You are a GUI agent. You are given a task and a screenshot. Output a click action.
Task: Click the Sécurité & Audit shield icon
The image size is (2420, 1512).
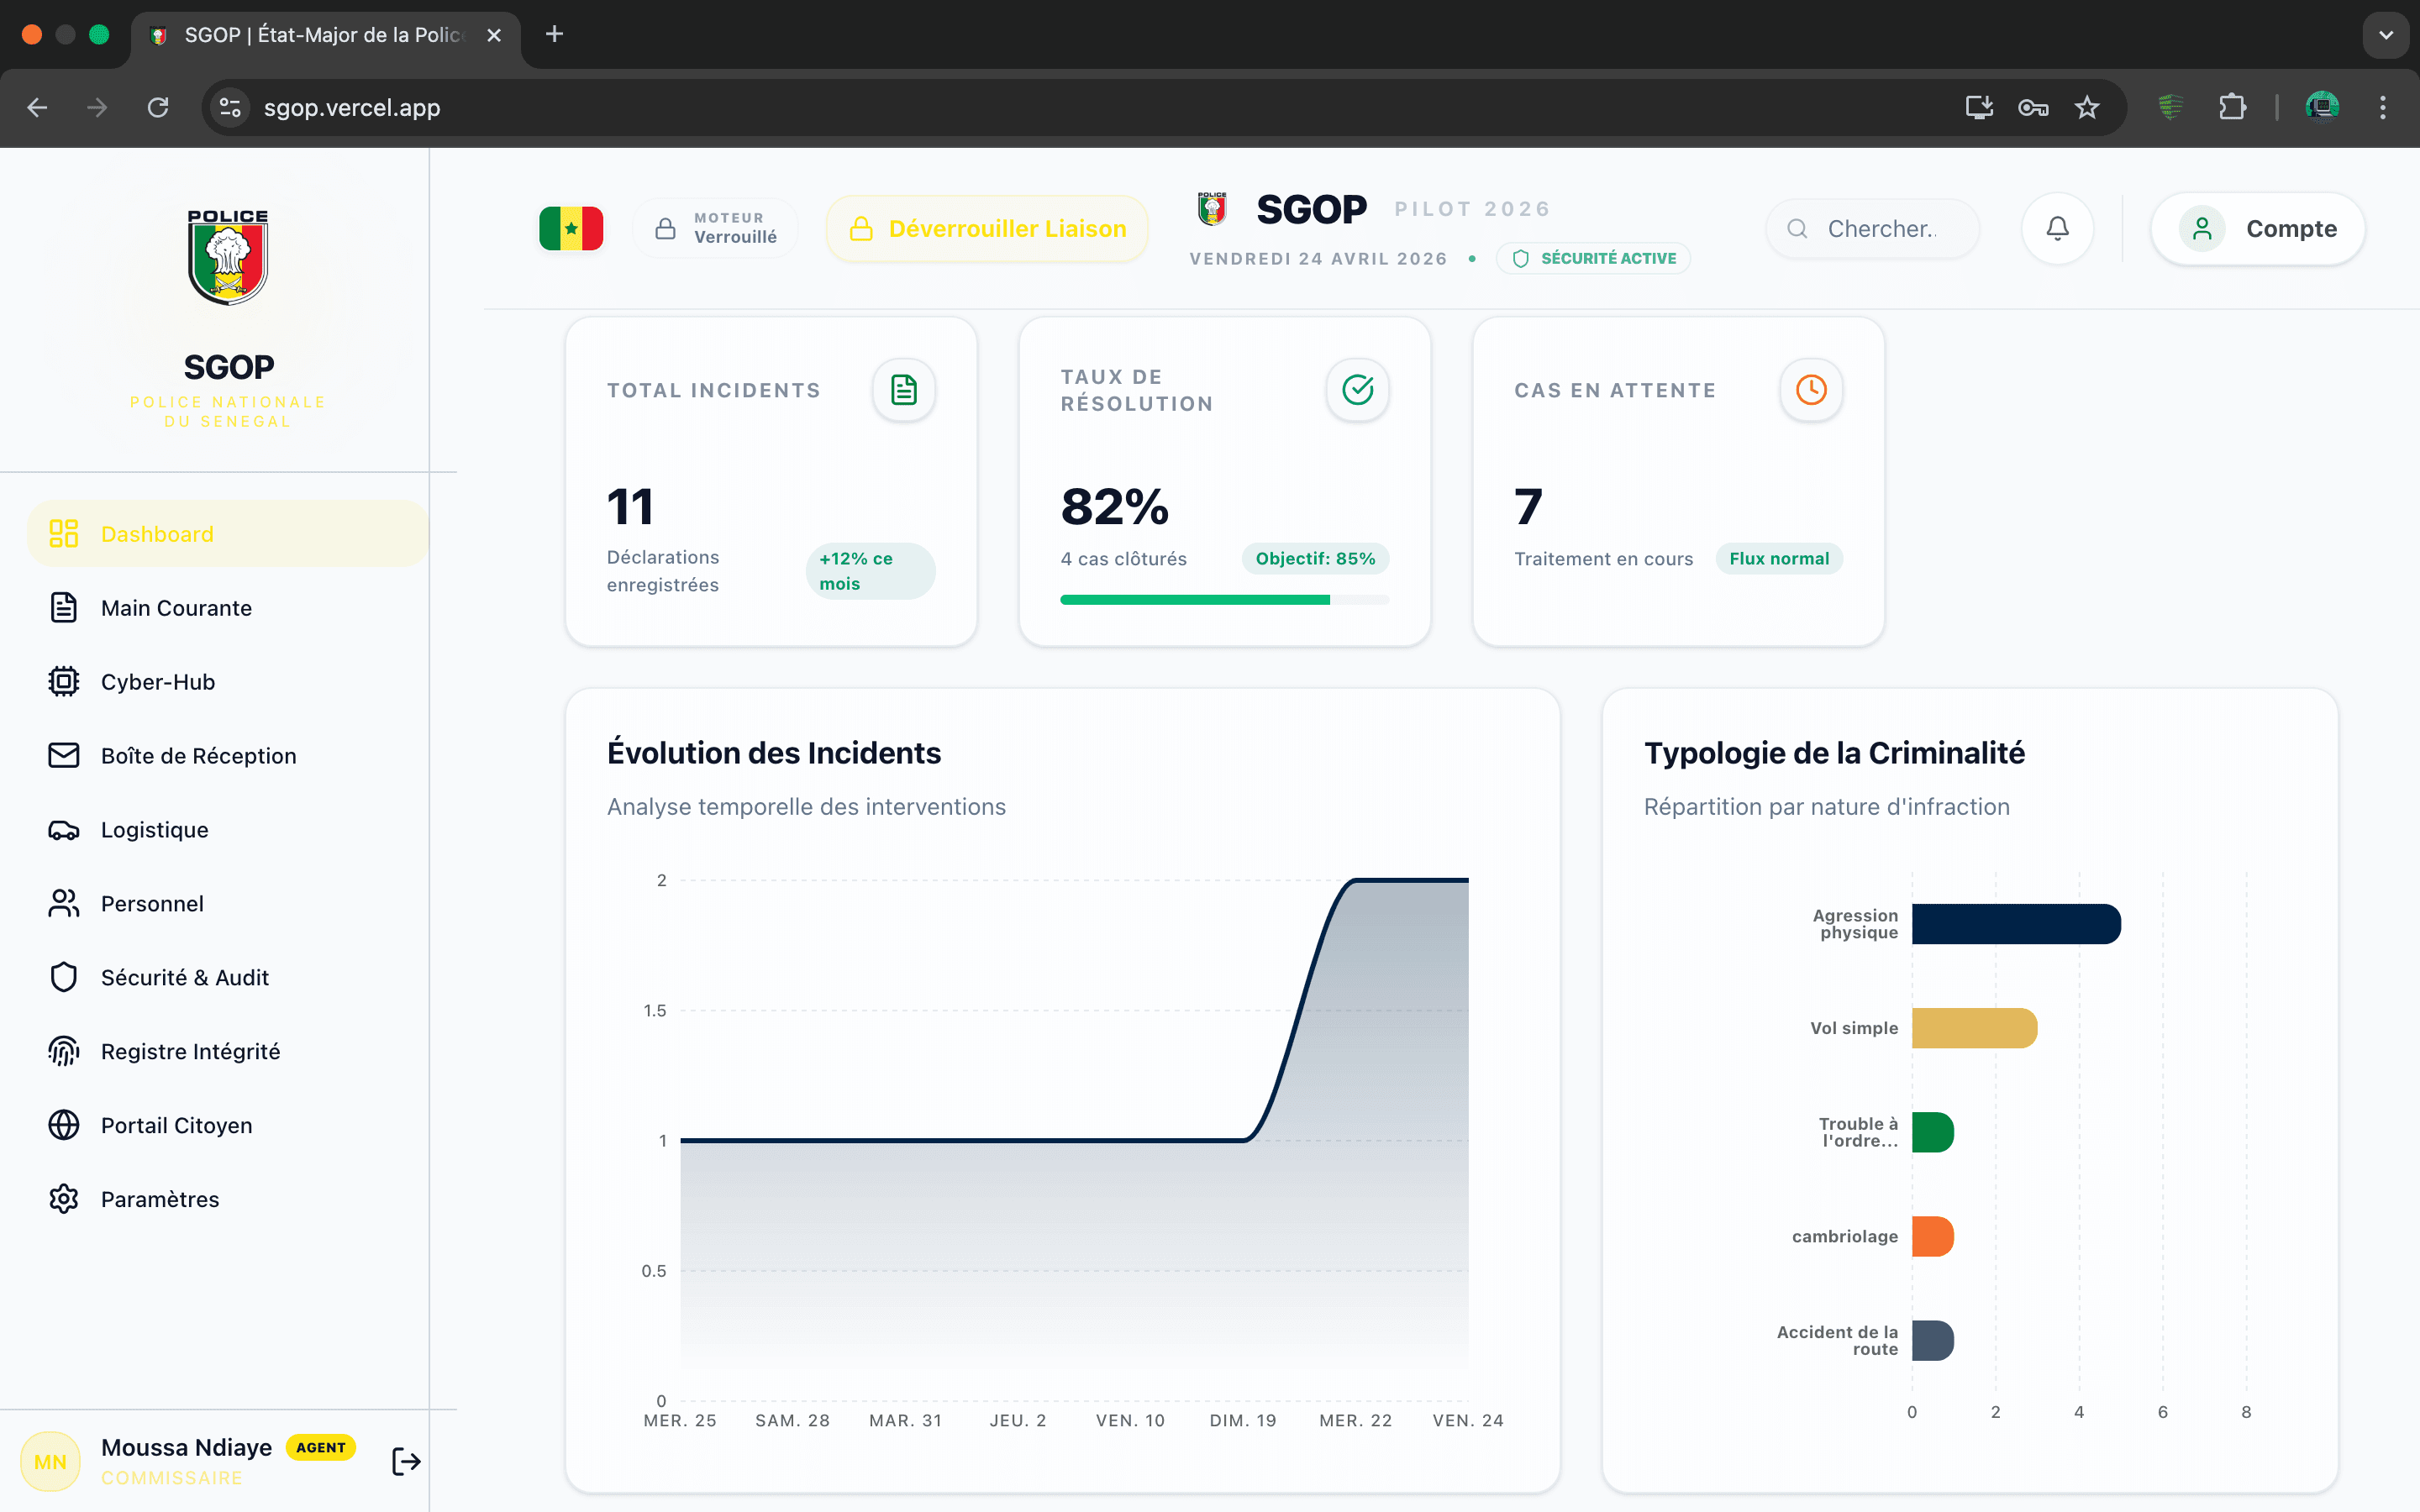[x=63, y=977]
